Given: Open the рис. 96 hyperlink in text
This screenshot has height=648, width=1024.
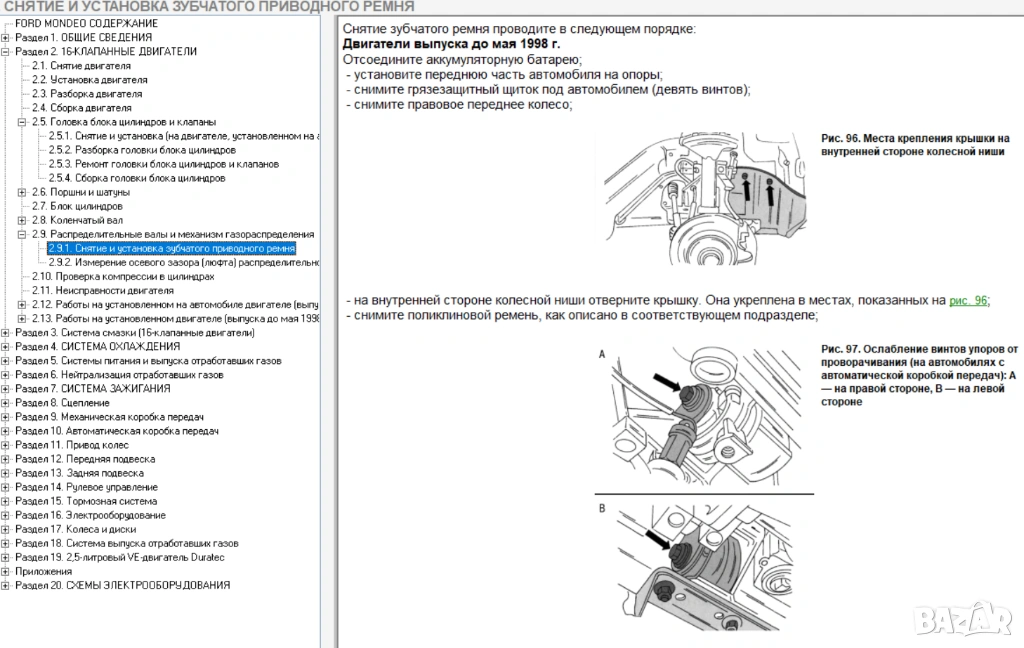Looking at the screenshot, I should tap(967, 300).
